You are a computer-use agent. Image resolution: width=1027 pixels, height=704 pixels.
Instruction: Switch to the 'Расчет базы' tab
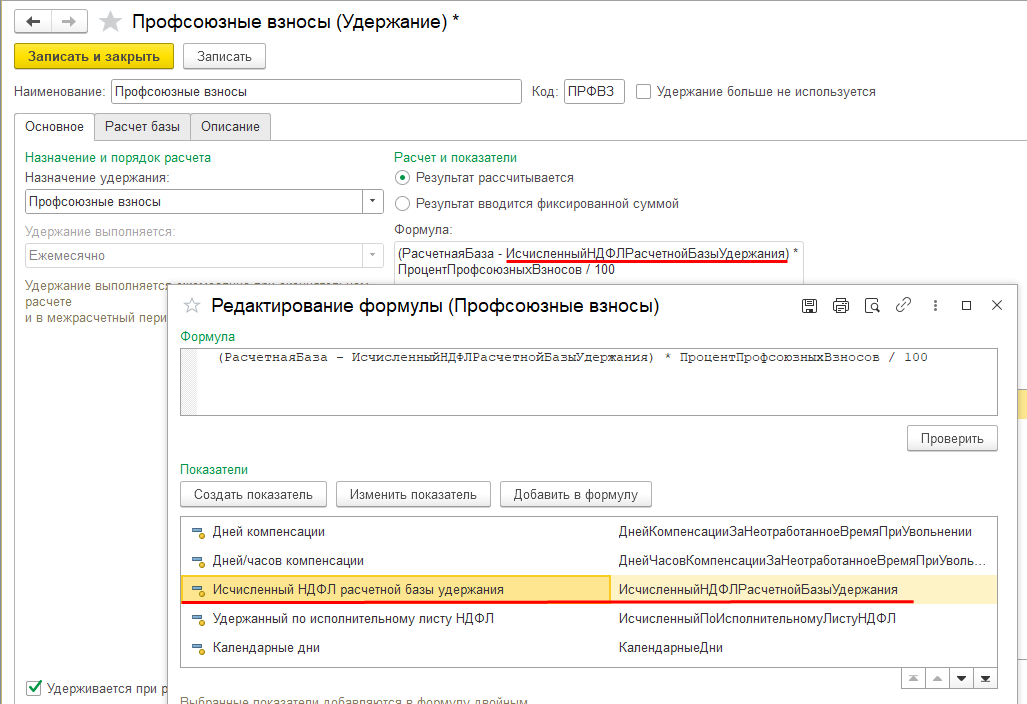[x=142, y=127]
